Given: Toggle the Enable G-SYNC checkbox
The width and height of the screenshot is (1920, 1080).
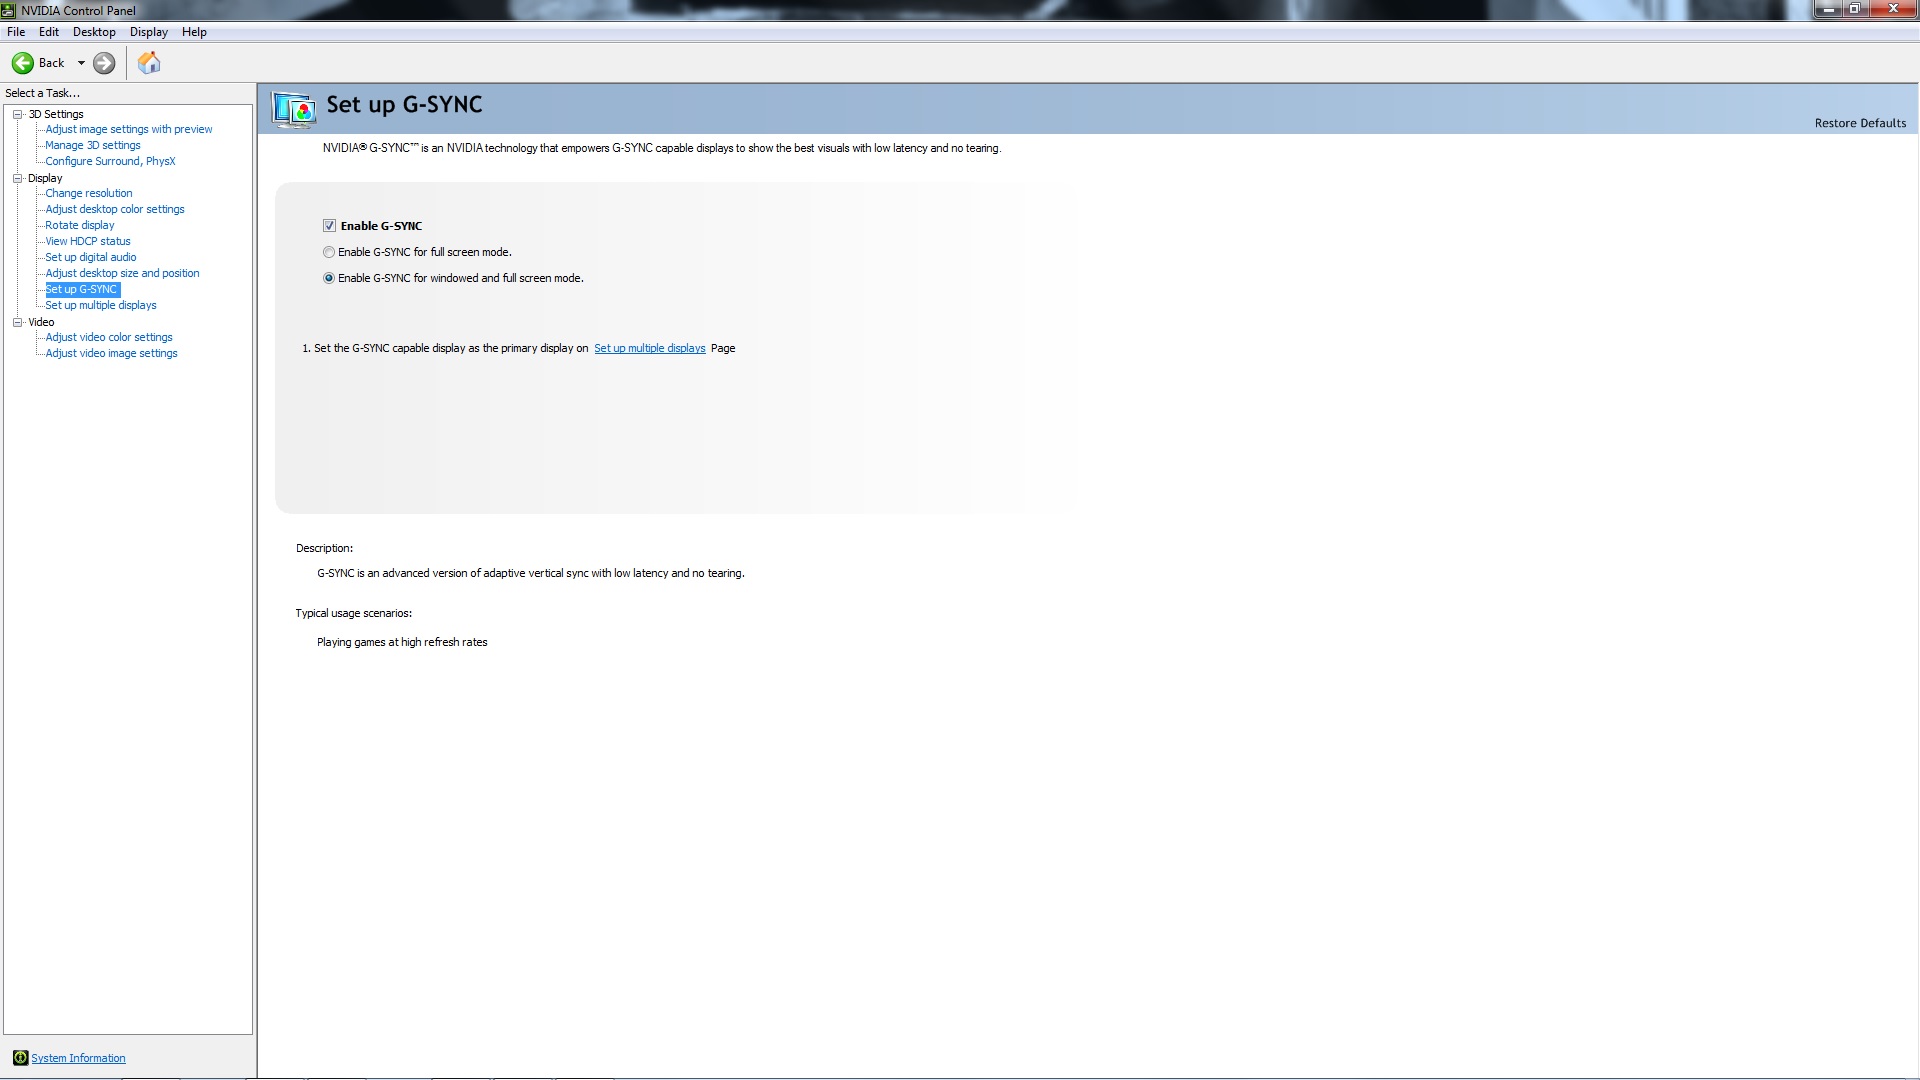Looking at the screenshot, I should 329,226.
